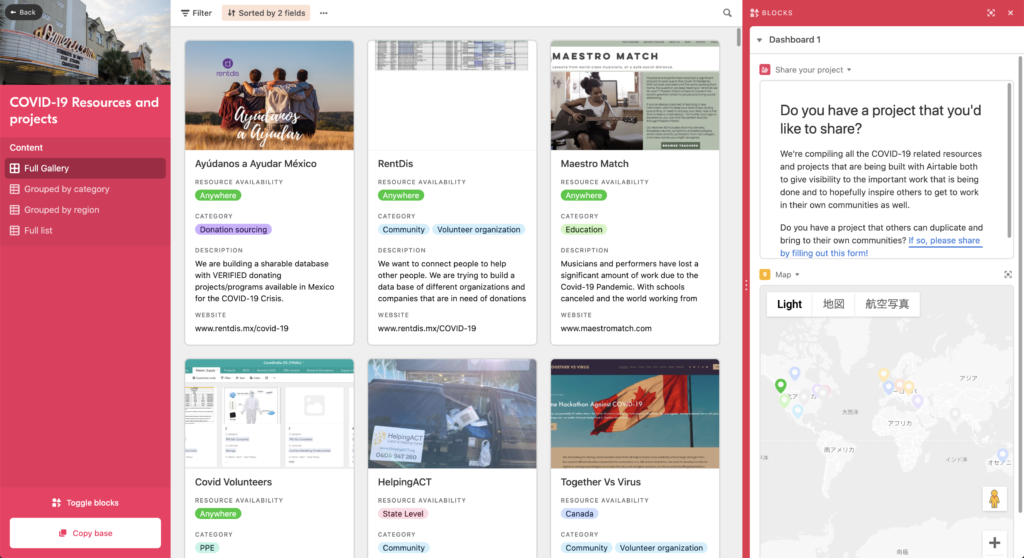This screenshot has height=558, width=1024.
Task: Toggle blocks panel visibility
Action: 85,502
